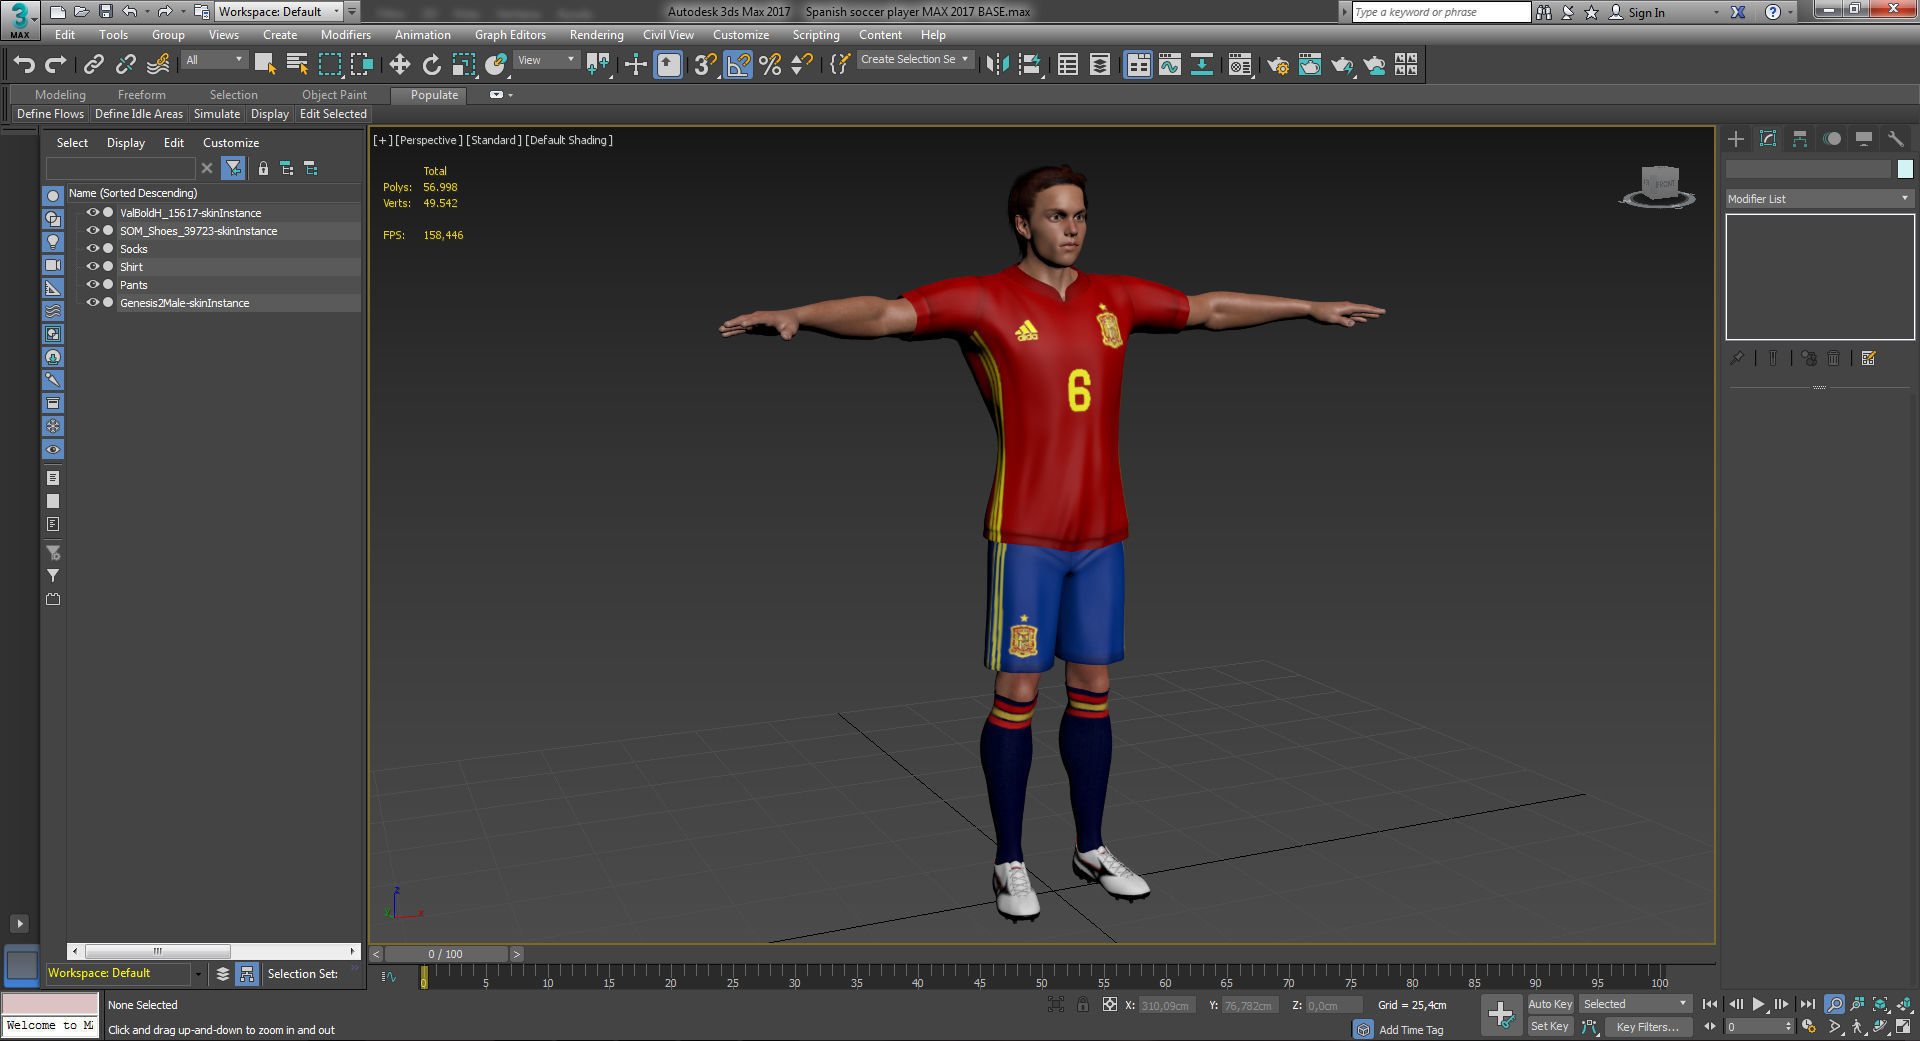Activate the Select and Move tool
Viewport: 1920px width, 1041px height.
pyautogui.click(x=399, y=65)
